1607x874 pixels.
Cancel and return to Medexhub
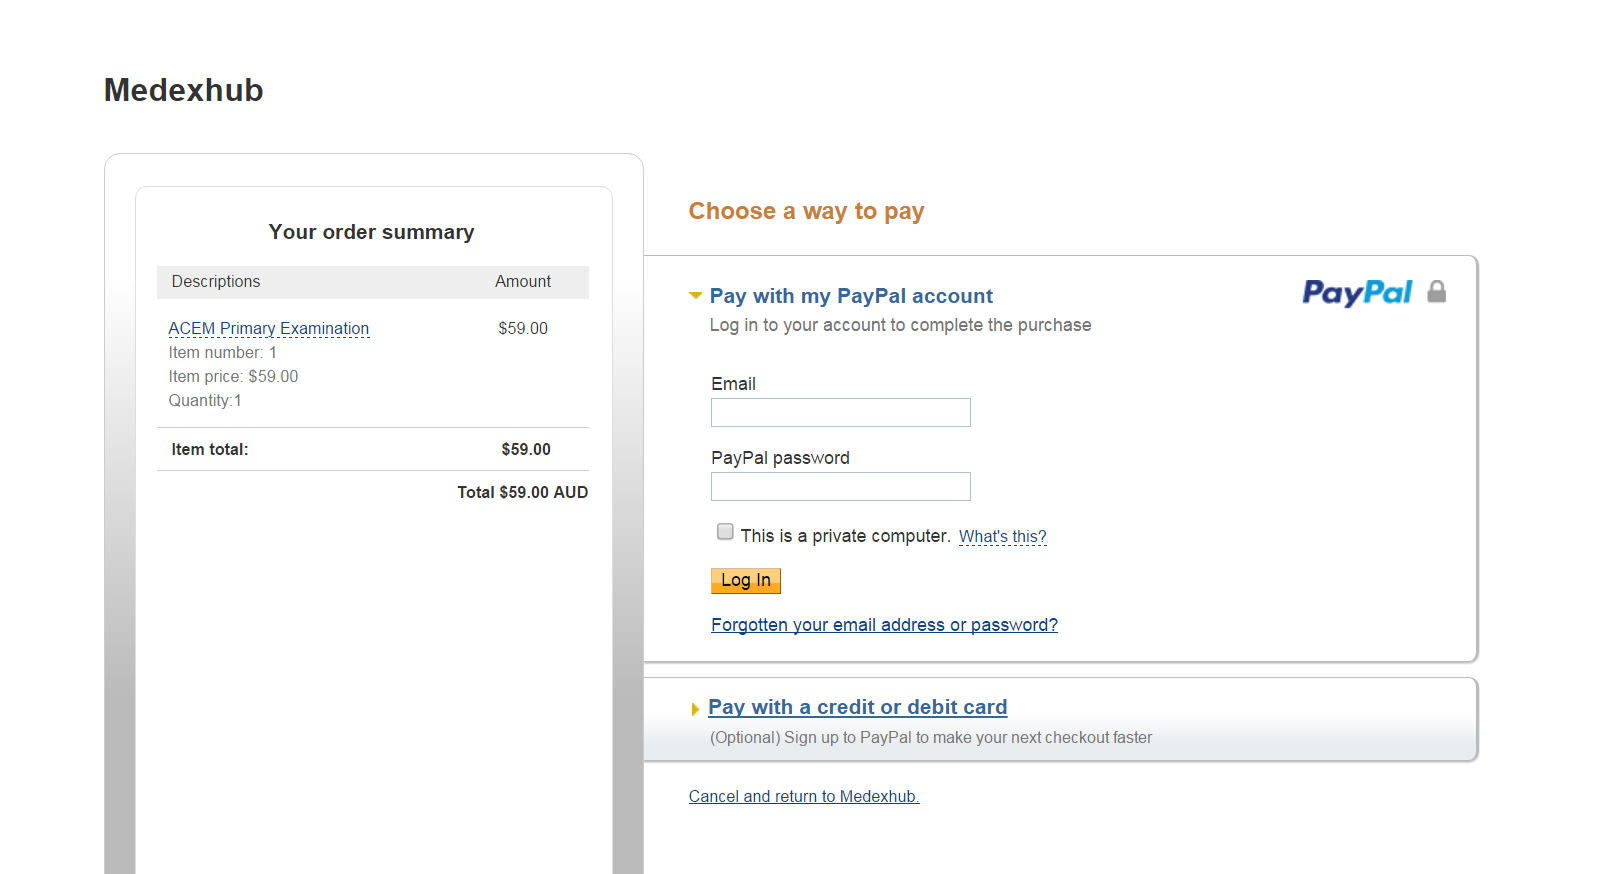click(x=804, y=797)
